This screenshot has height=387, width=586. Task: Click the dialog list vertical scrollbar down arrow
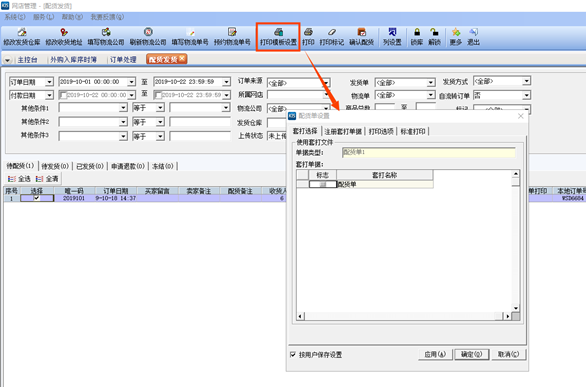tap(516, 308)
